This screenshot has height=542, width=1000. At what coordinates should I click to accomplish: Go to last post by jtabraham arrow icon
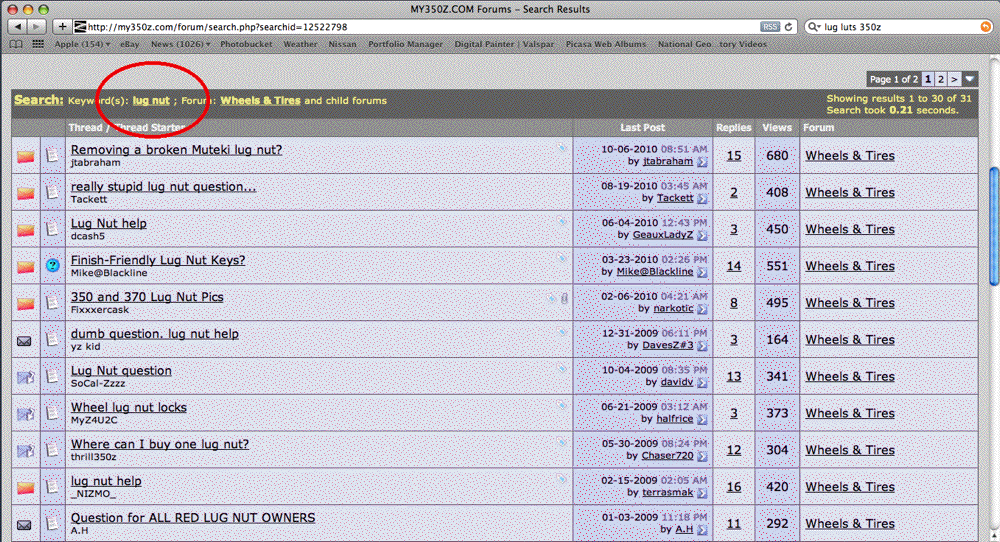(x=702, y=161)
